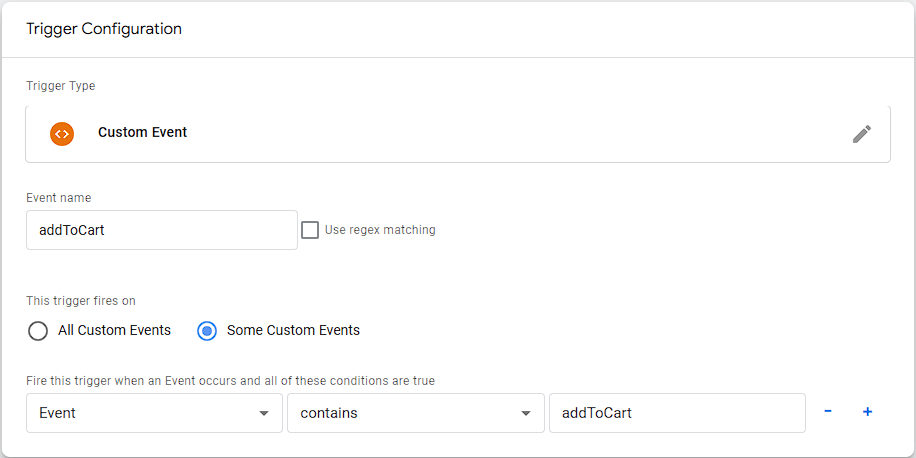Remove the condition row with the minus icon
Image resolution: width=916 pixels, height=458 pixels.
pyautogui.click(x=828, y=412)
